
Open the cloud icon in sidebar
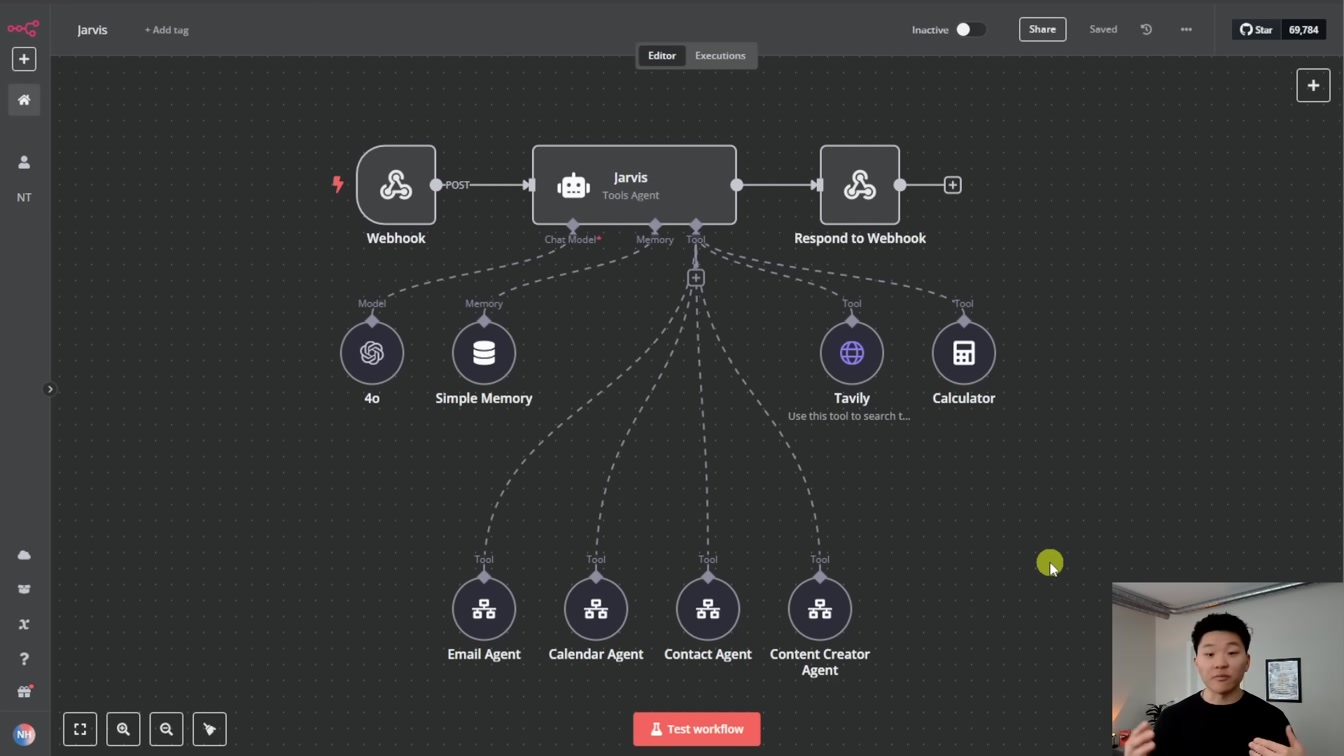click(x=24, y=555)
